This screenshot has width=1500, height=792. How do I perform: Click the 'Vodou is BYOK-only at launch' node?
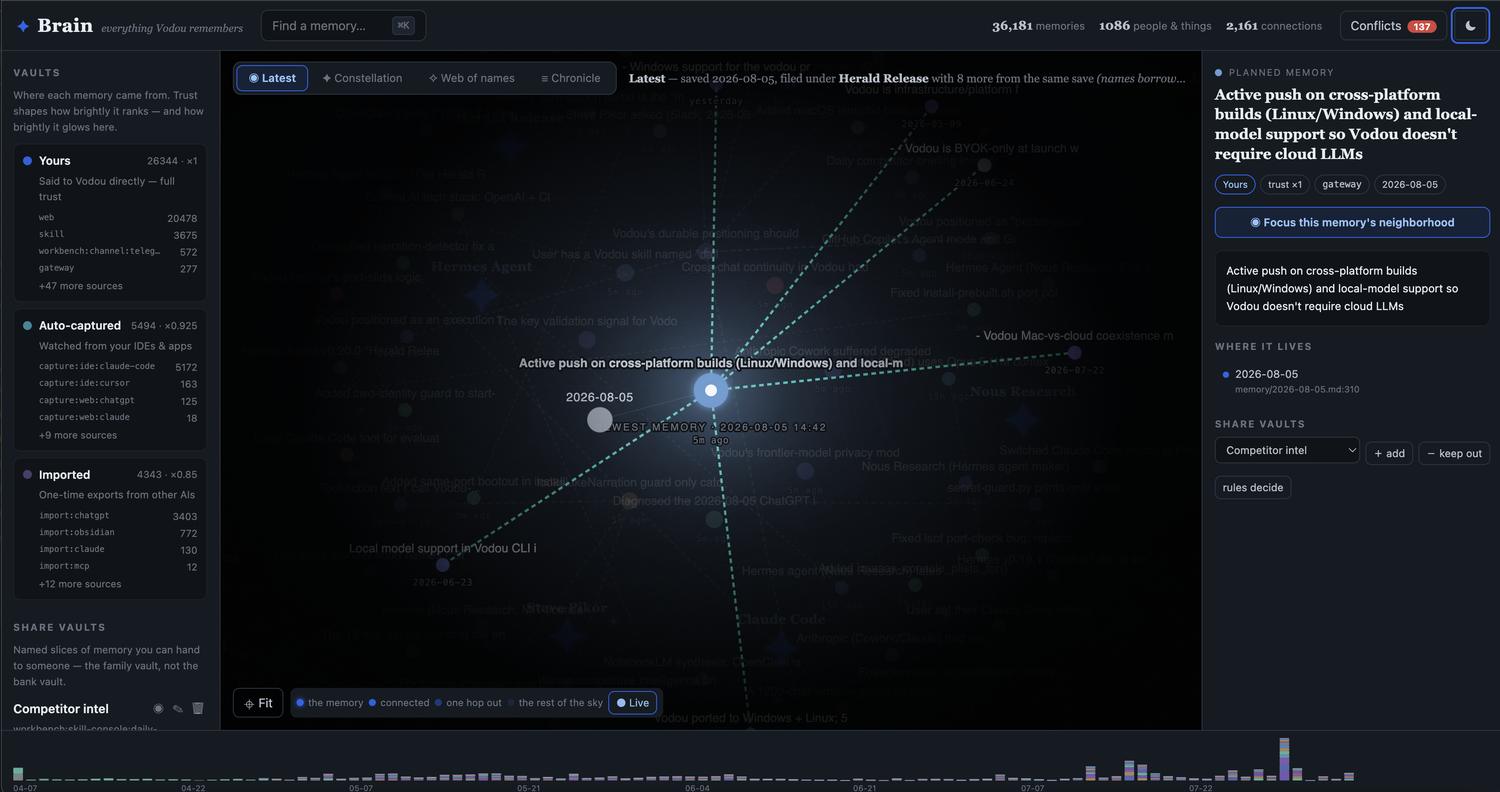pyautogui.click(x=984, y=165)
